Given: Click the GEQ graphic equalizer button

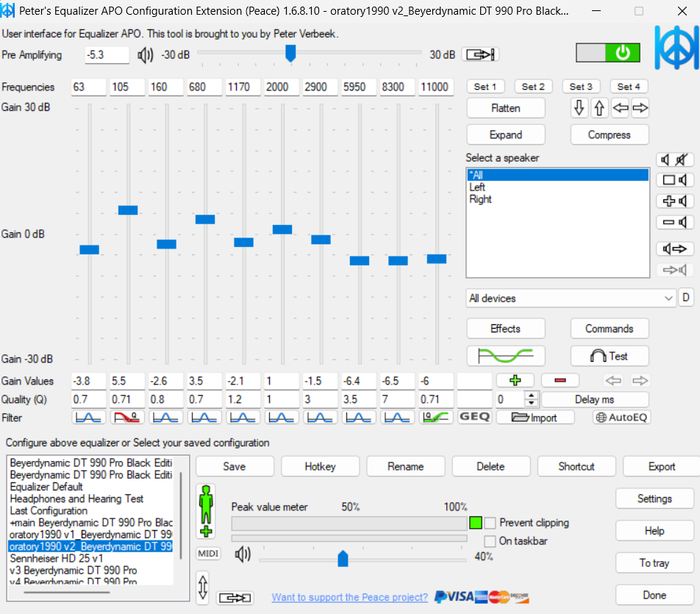Looking at the screenshot, I should 475,417.
